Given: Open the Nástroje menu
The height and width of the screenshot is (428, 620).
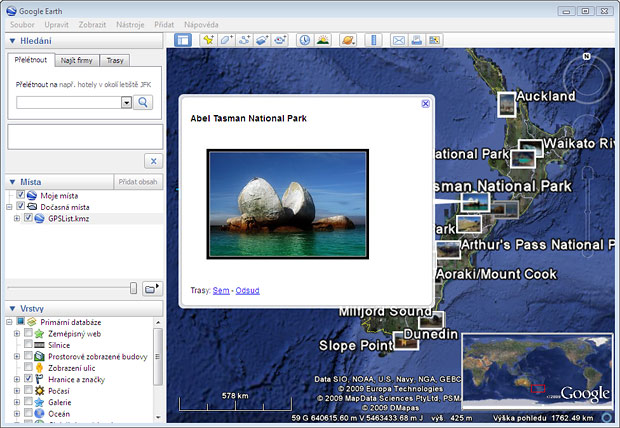Looking at the screenshot, I should (130, 25).
